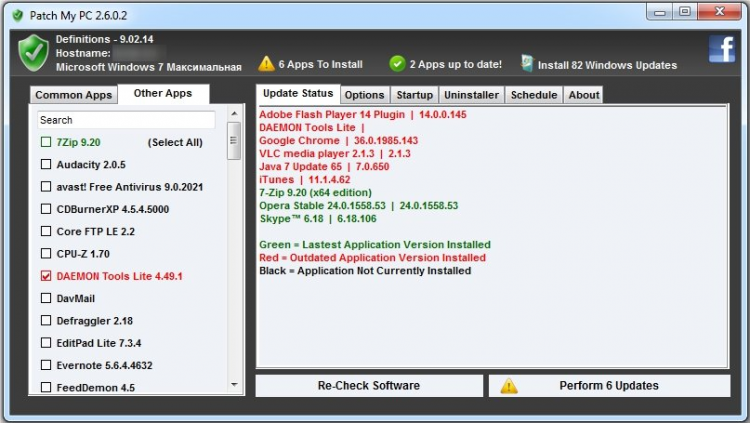Open the About tab
Viewport: 750px width, 423px height.
[584, 95]
